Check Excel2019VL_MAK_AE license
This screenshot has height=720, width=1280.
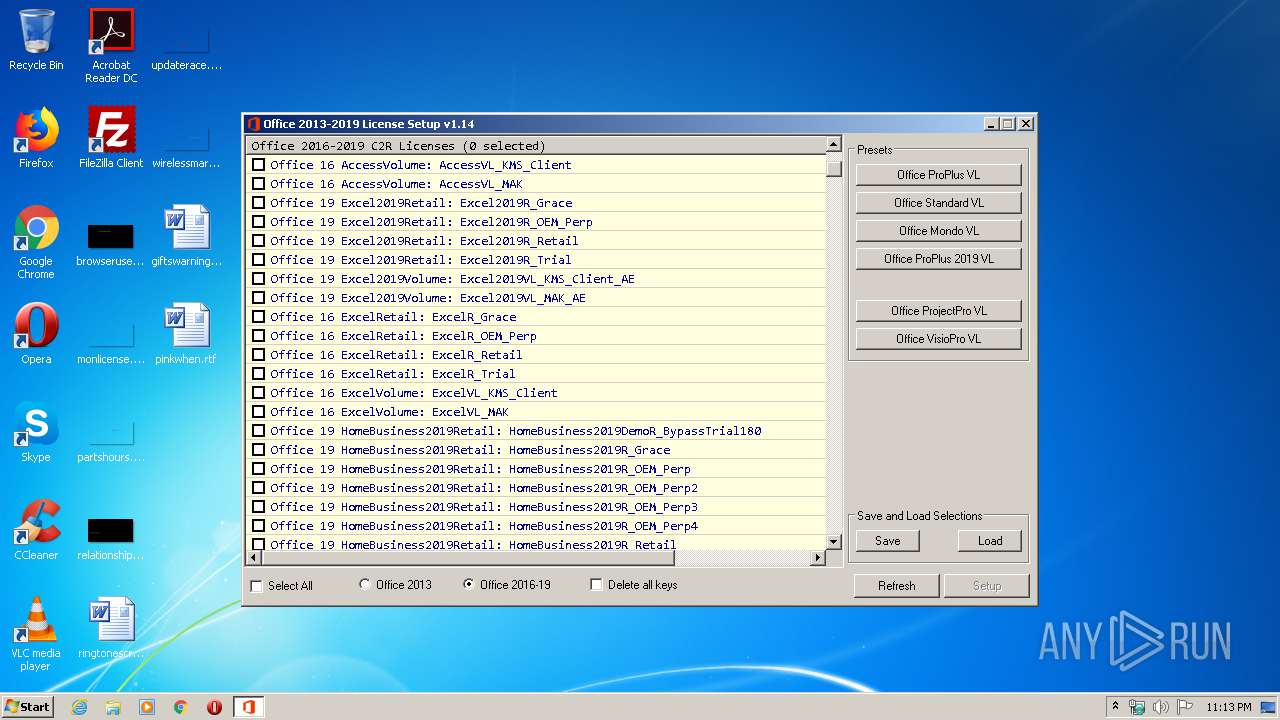pos(259,298)
